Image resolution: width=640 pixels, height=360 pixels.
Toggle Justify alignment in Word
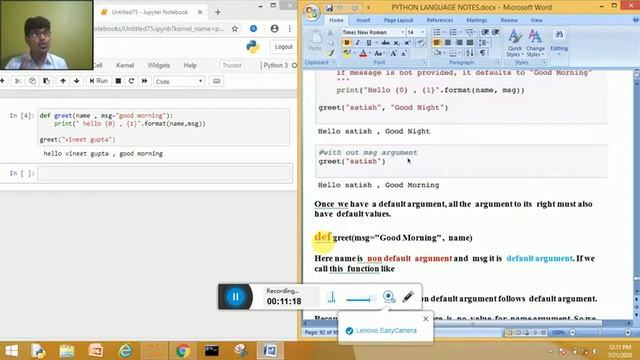tap(470, 42)
